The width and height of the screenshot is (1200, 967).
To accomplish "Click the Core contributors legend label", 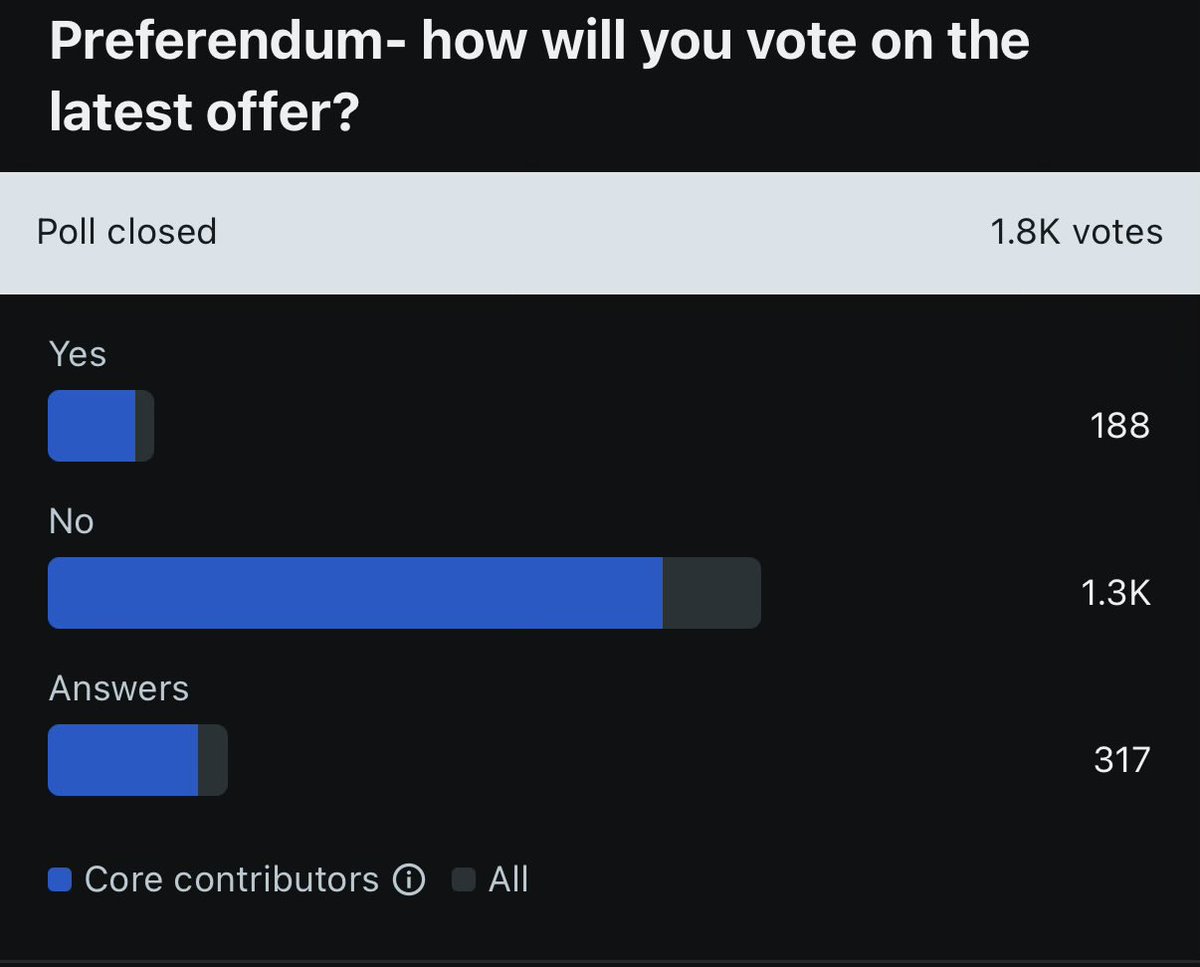I will 231,880.
